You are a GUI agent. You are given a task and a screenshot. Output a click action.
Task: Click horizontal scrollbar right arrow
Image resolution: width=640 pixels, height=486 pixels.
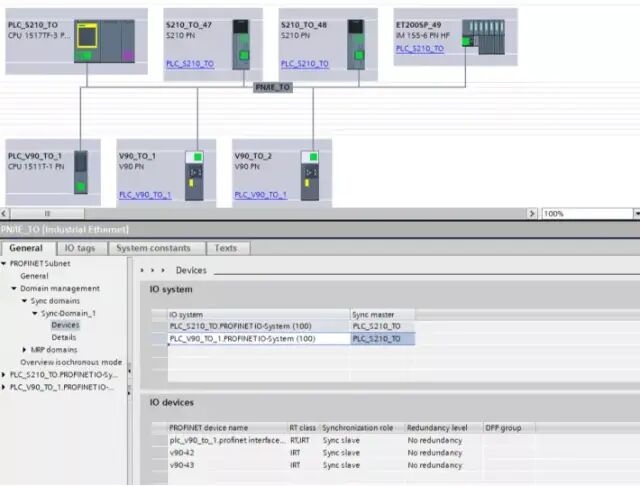coord(531,213)
